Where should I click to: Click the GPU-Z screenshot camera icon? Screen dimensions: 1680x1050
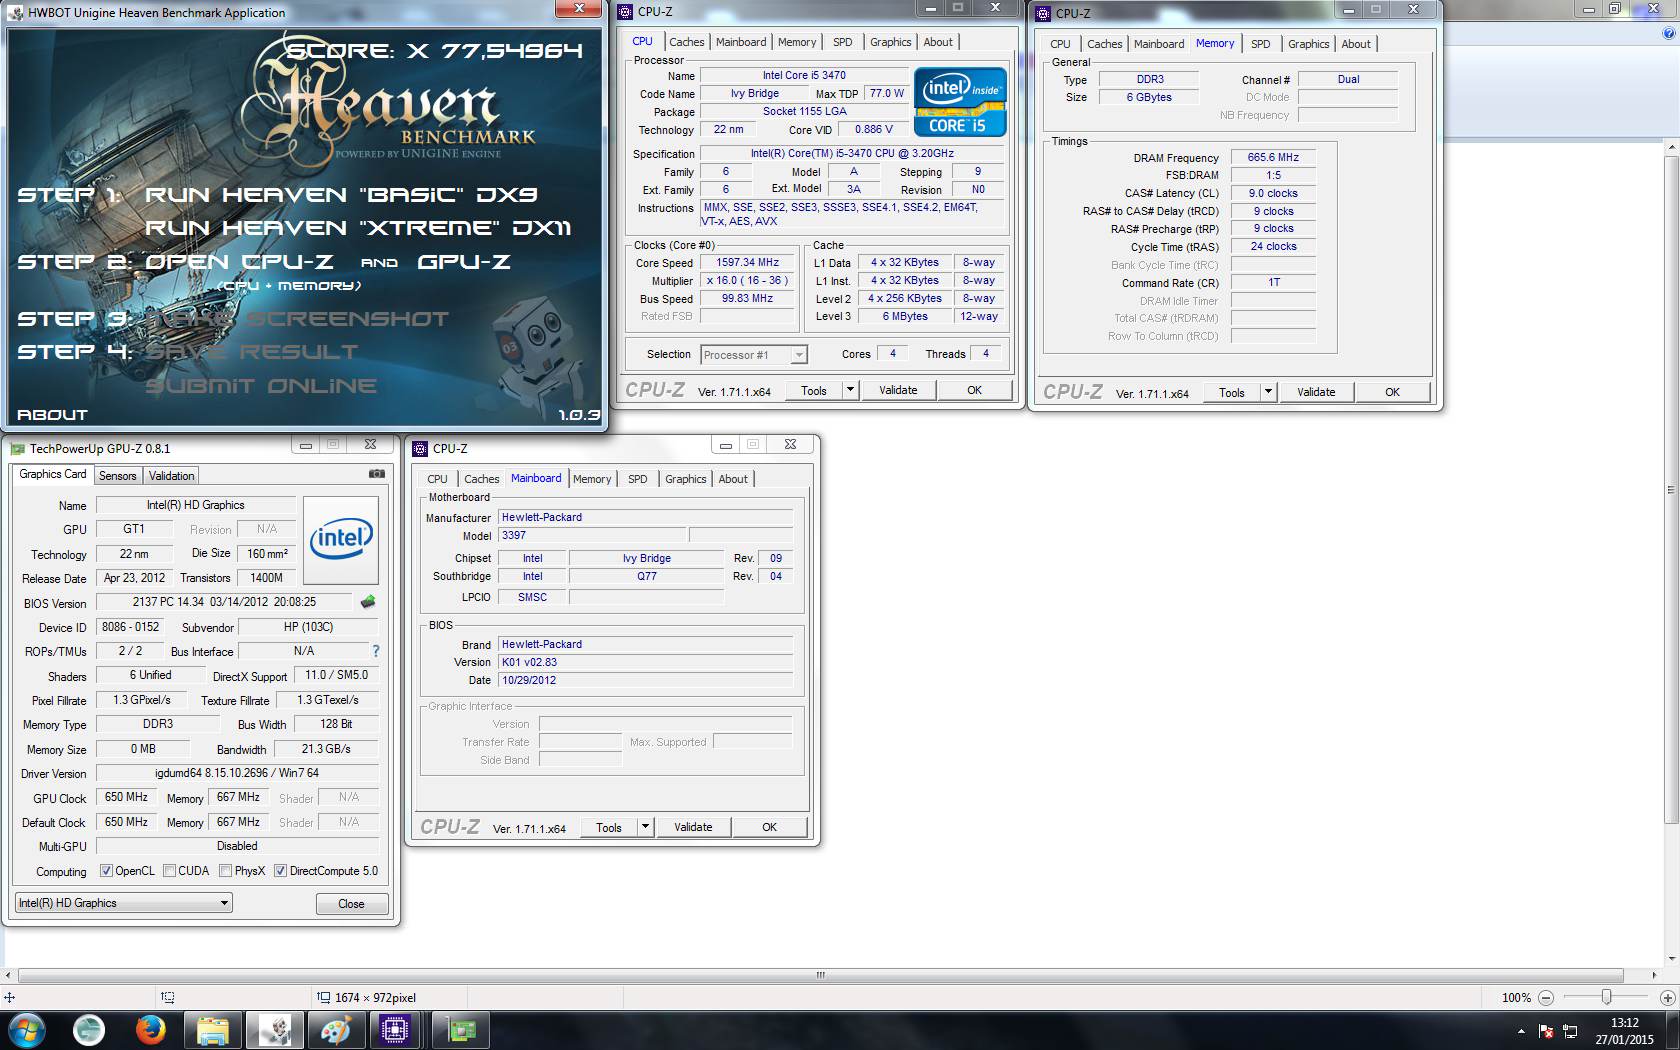377,474
